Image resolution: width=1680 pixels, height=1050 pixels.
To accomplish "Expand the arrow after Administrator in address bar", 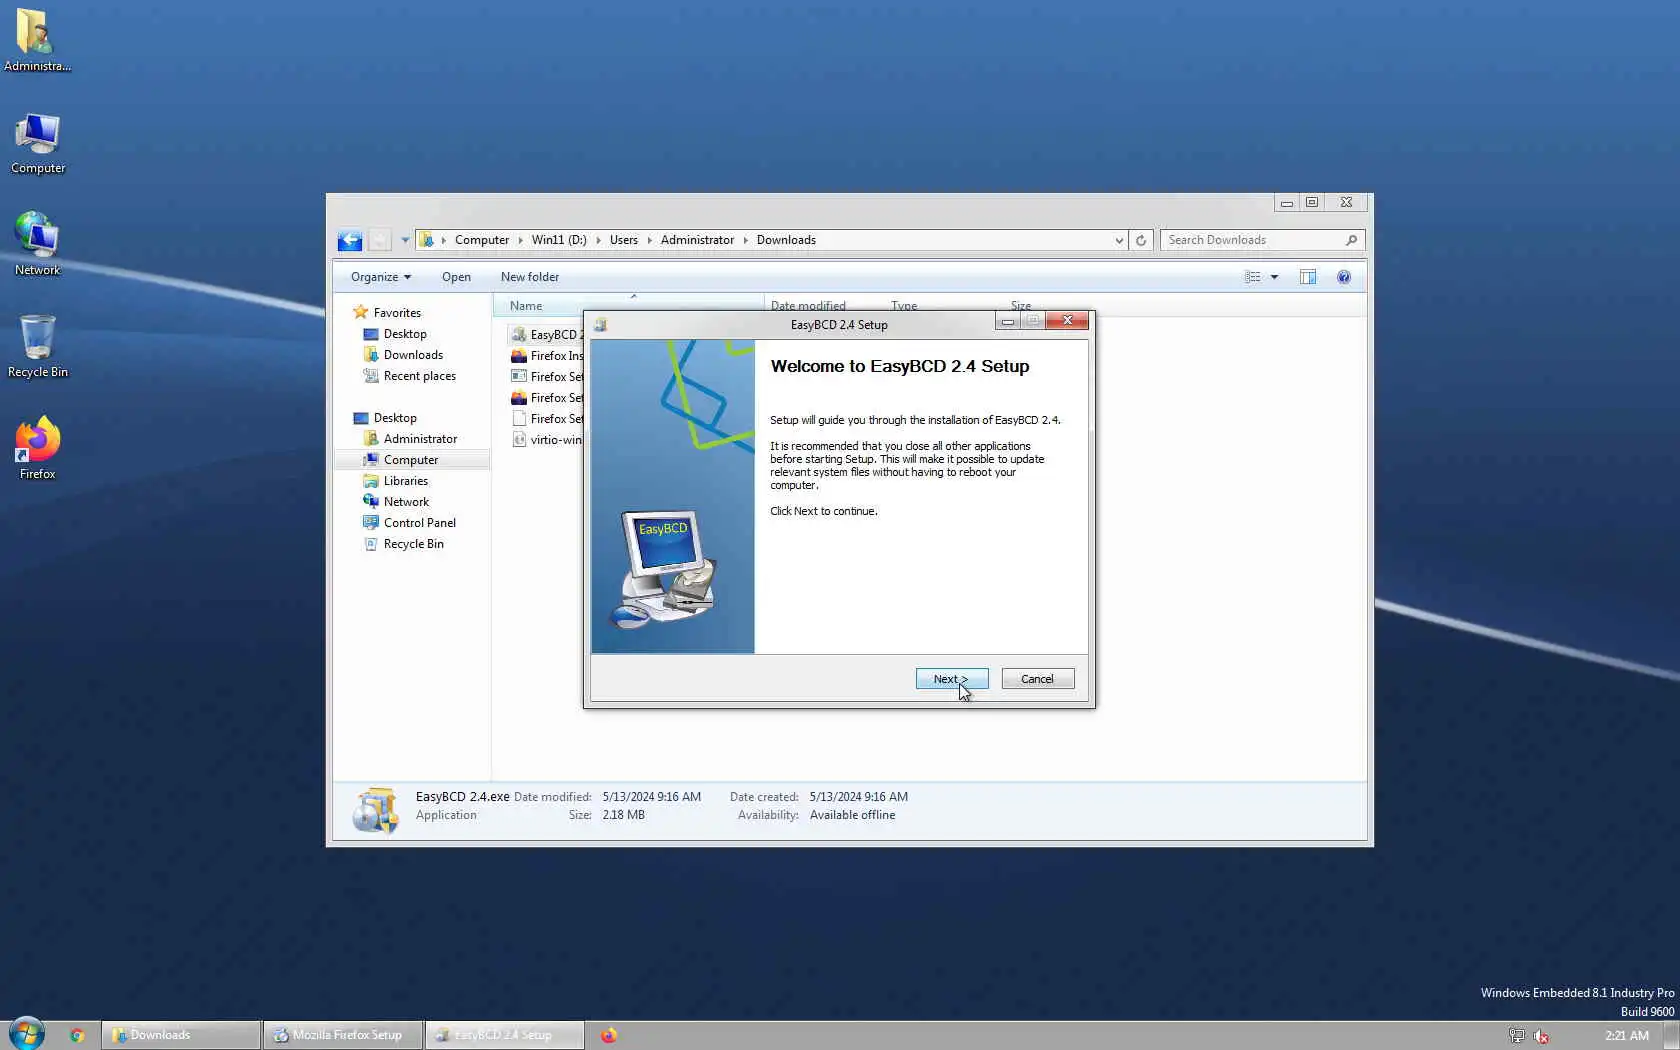I will coord(746,240).
